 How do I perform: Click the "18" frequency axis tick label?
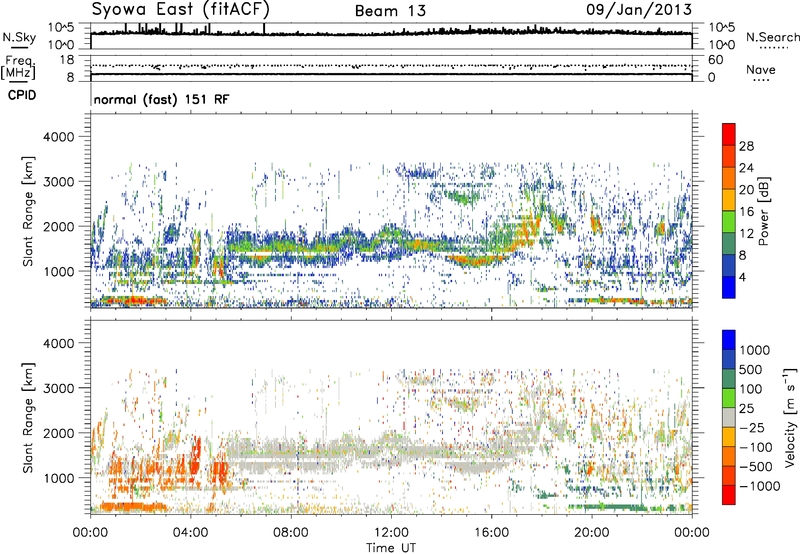tap(66, 60)
